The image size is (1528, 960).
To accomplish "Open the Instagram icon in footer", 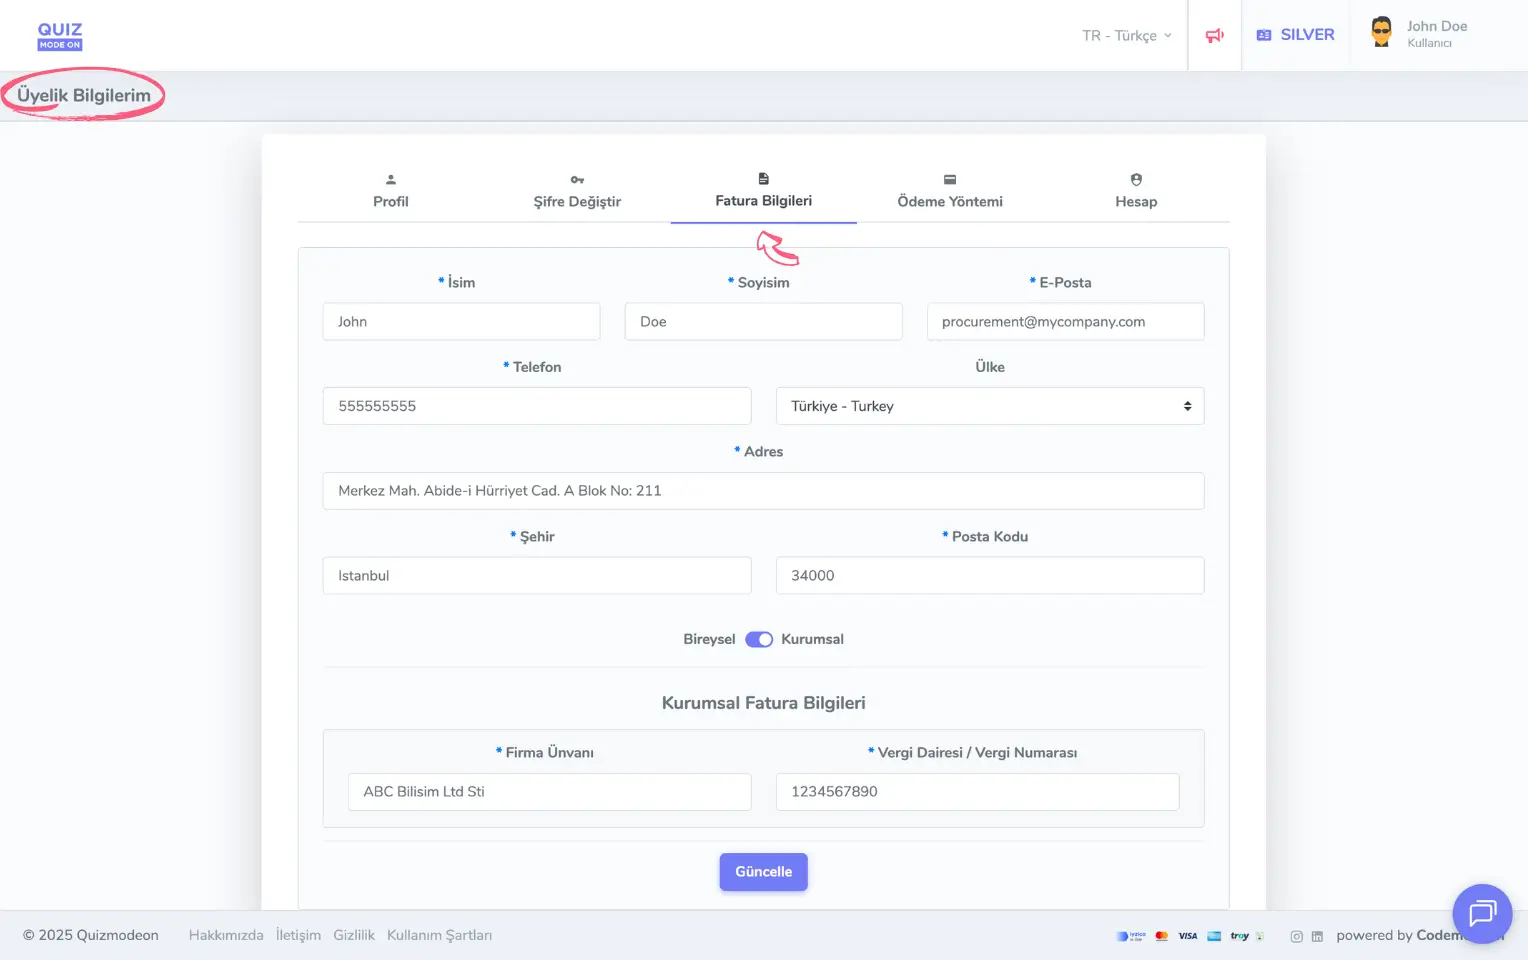I will pos(1296,937).
